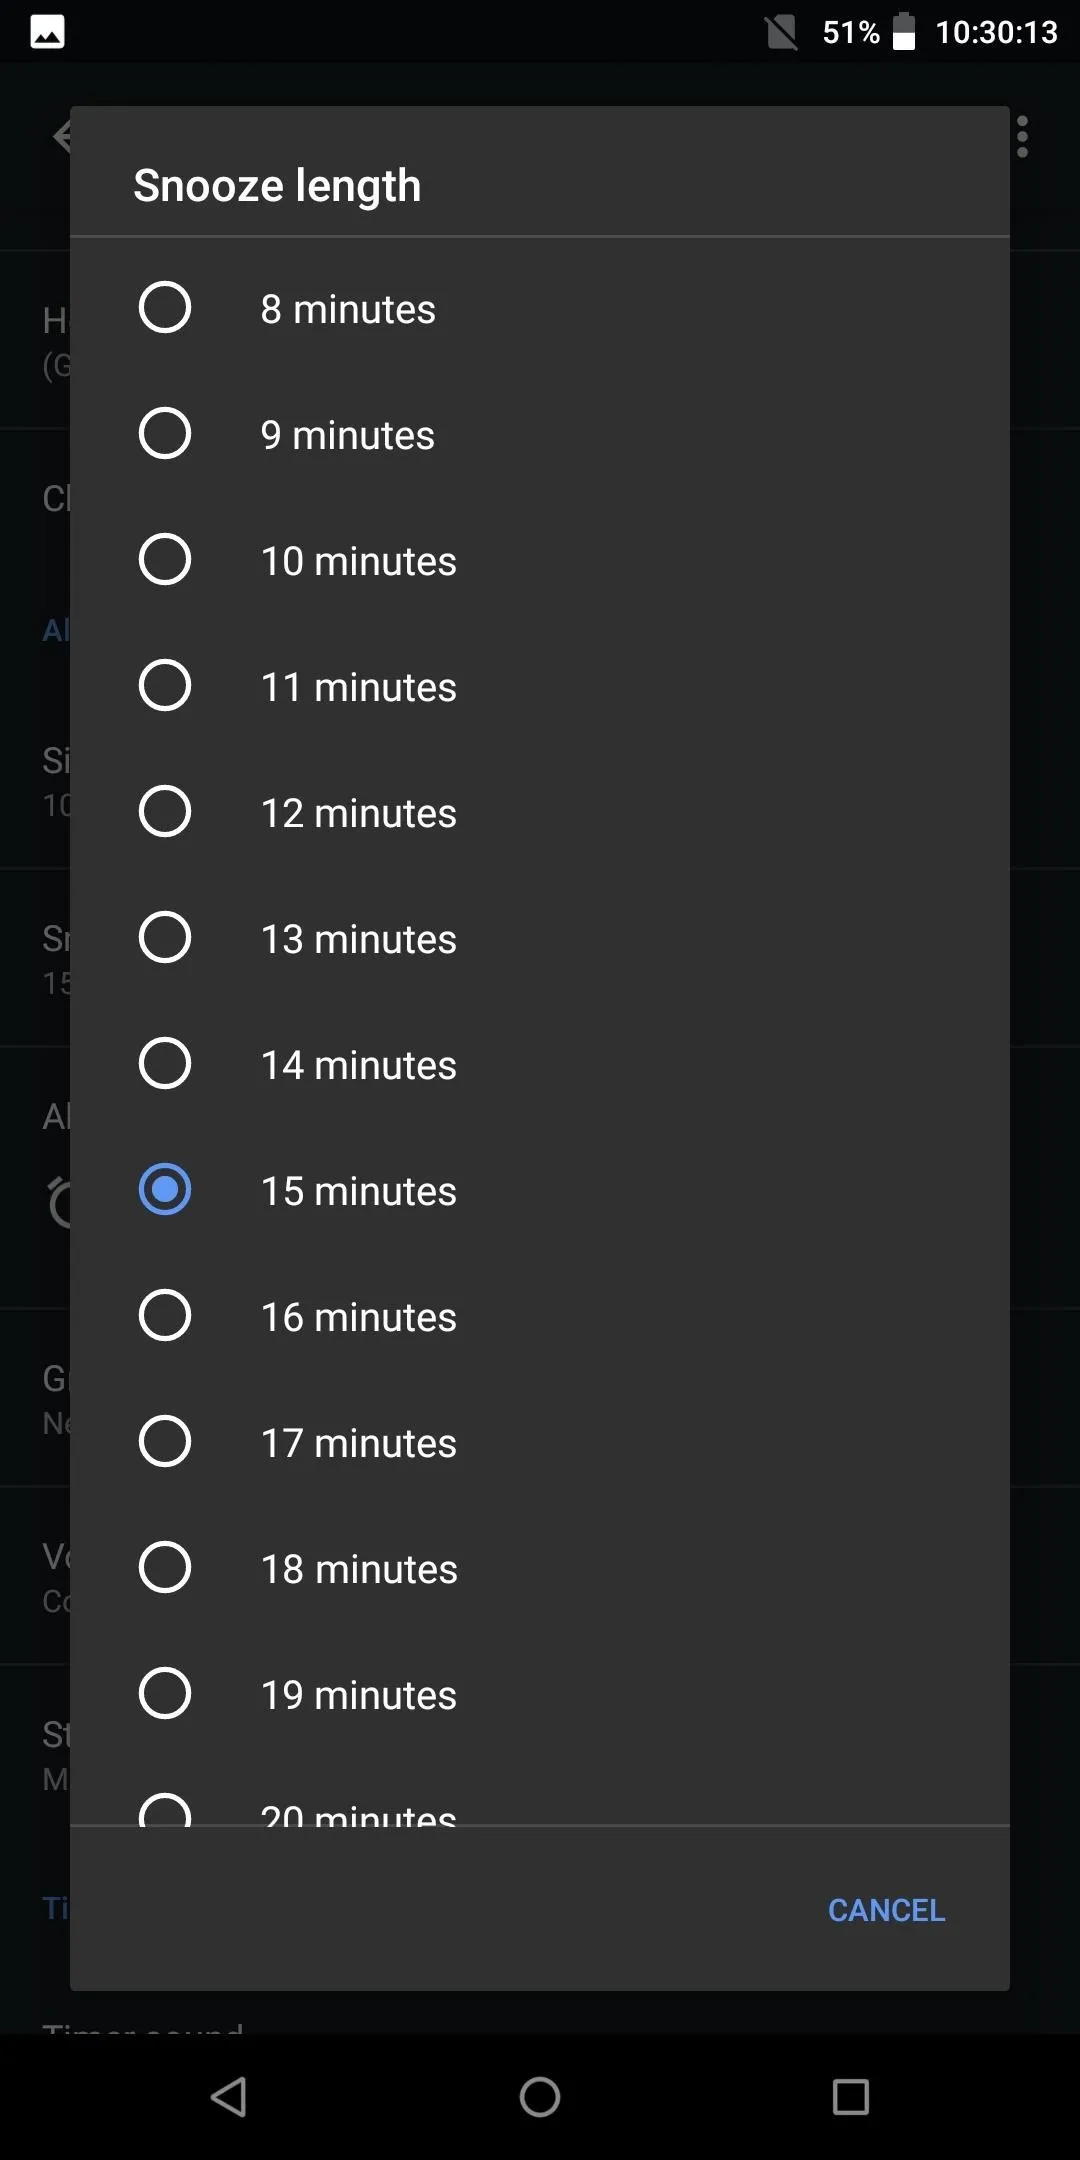Choose the 13 minutes option
Screen dimensions: 1080x2160
[539, 937]
